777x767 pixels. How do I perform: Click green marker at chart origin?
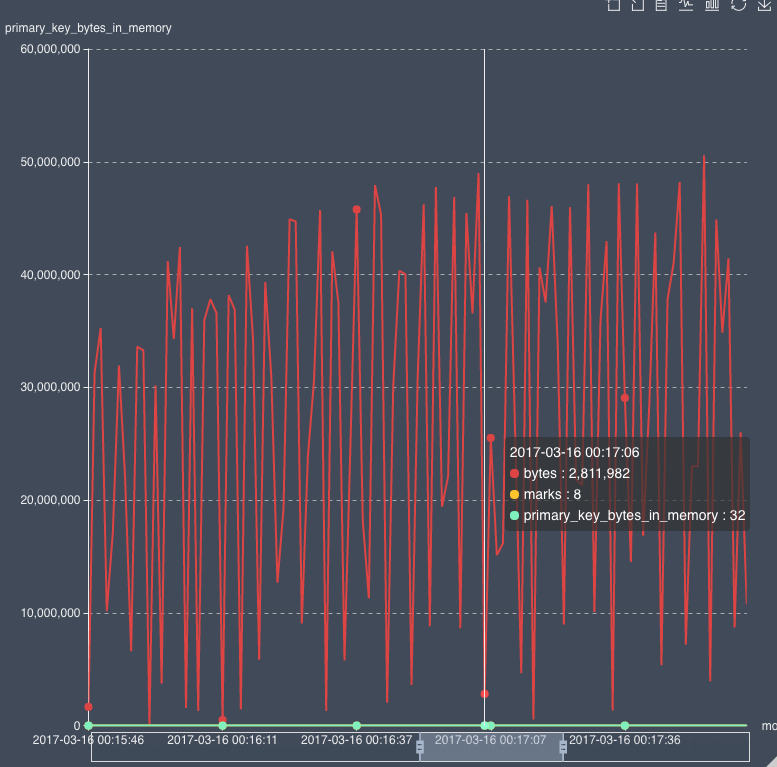coord(89,725)
